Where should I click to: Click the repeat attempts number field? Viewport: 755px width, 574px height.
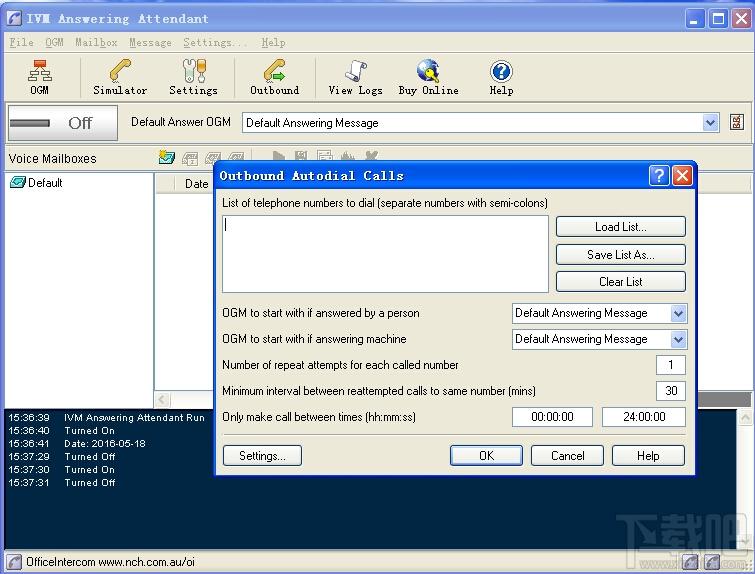[x=671, y=365]
